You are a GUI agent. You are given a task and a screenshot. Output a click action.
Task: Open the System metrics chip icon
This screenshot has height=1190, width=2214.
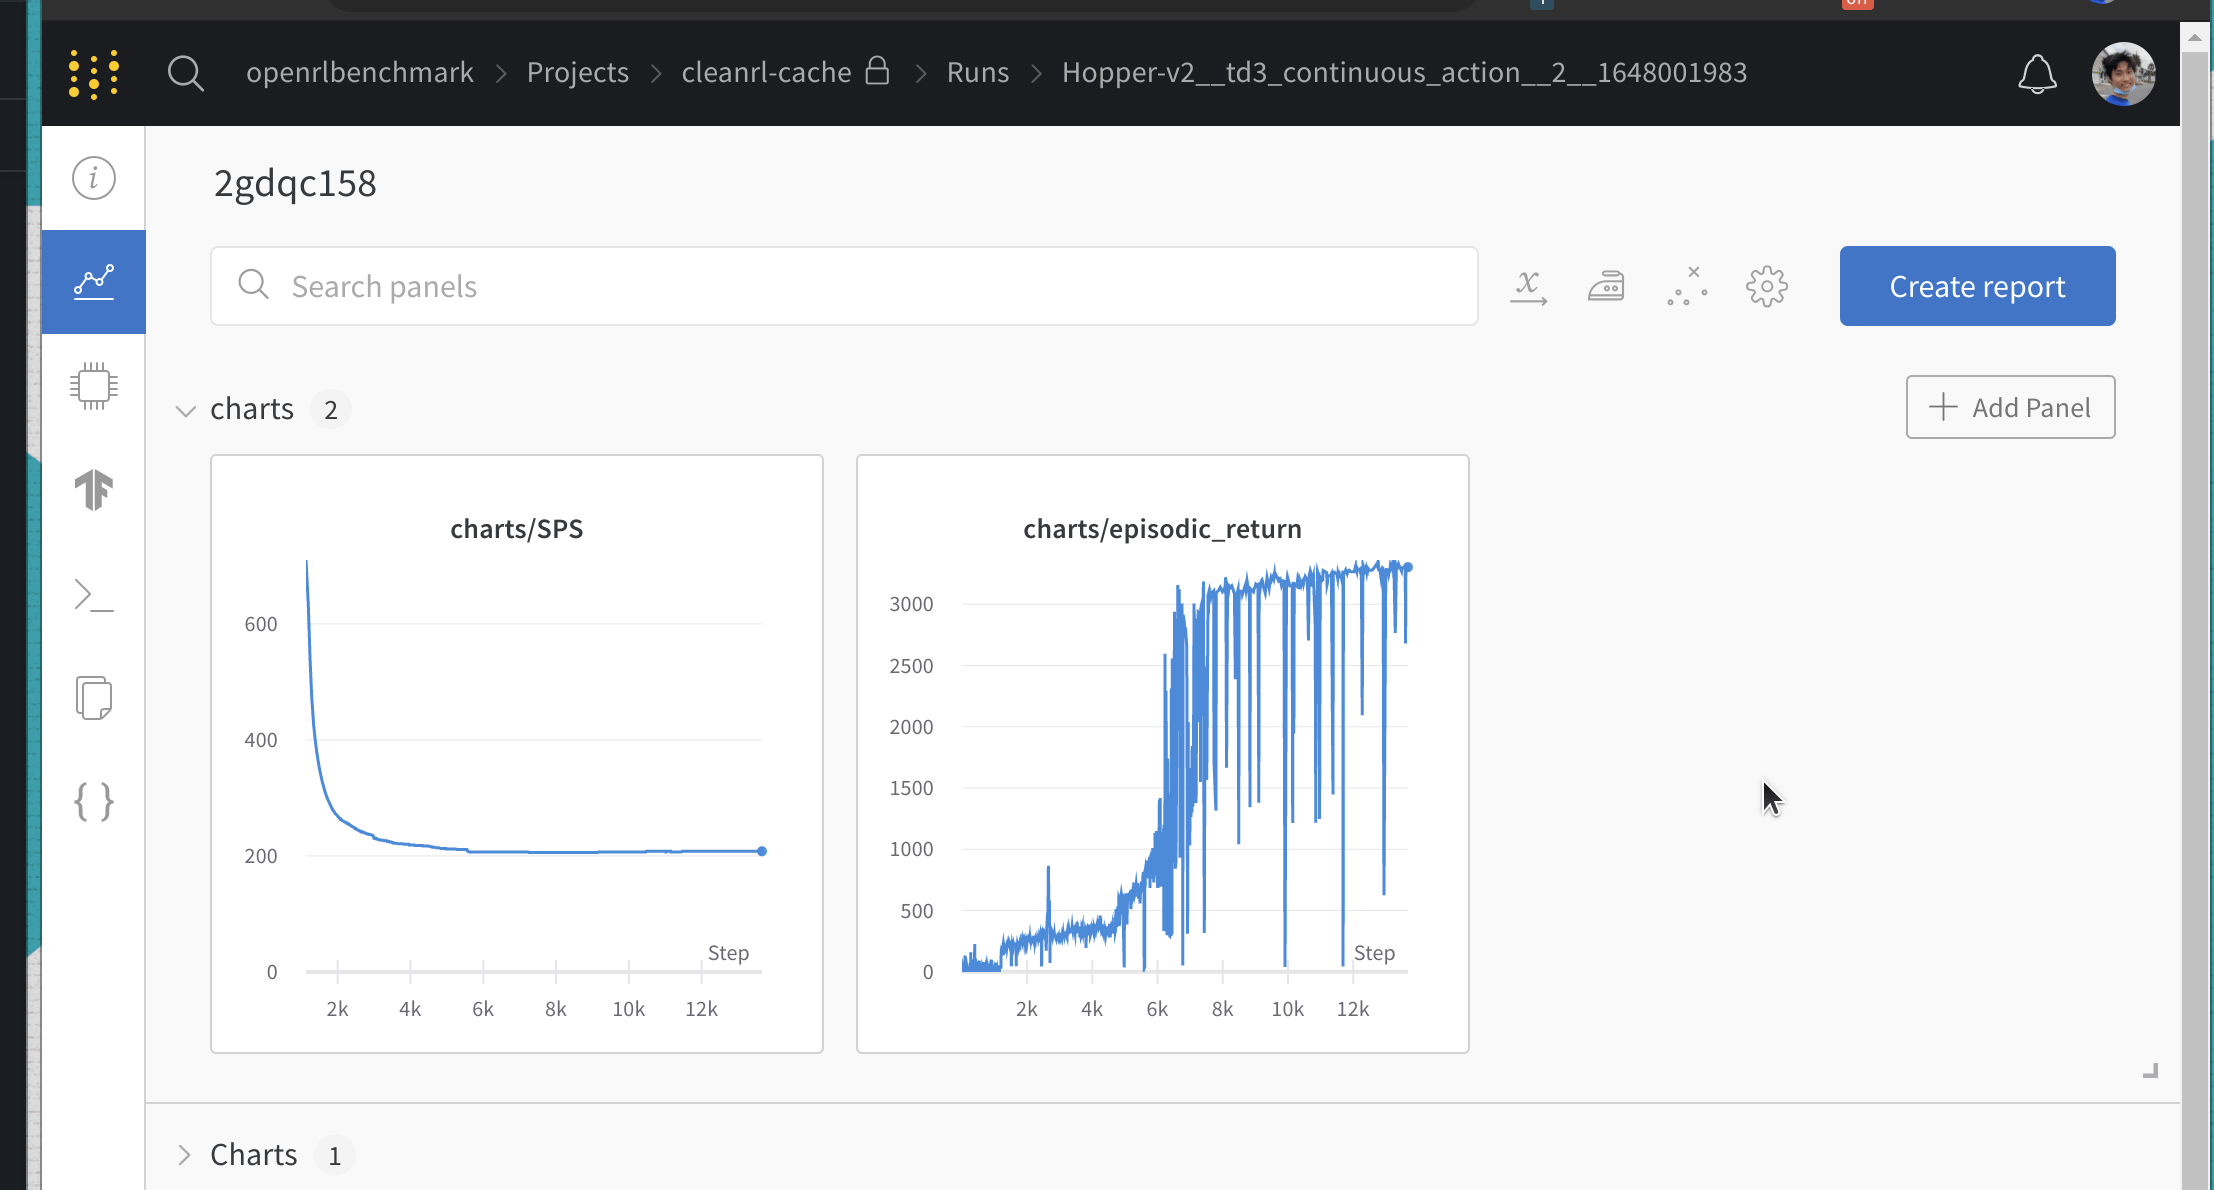93,386
